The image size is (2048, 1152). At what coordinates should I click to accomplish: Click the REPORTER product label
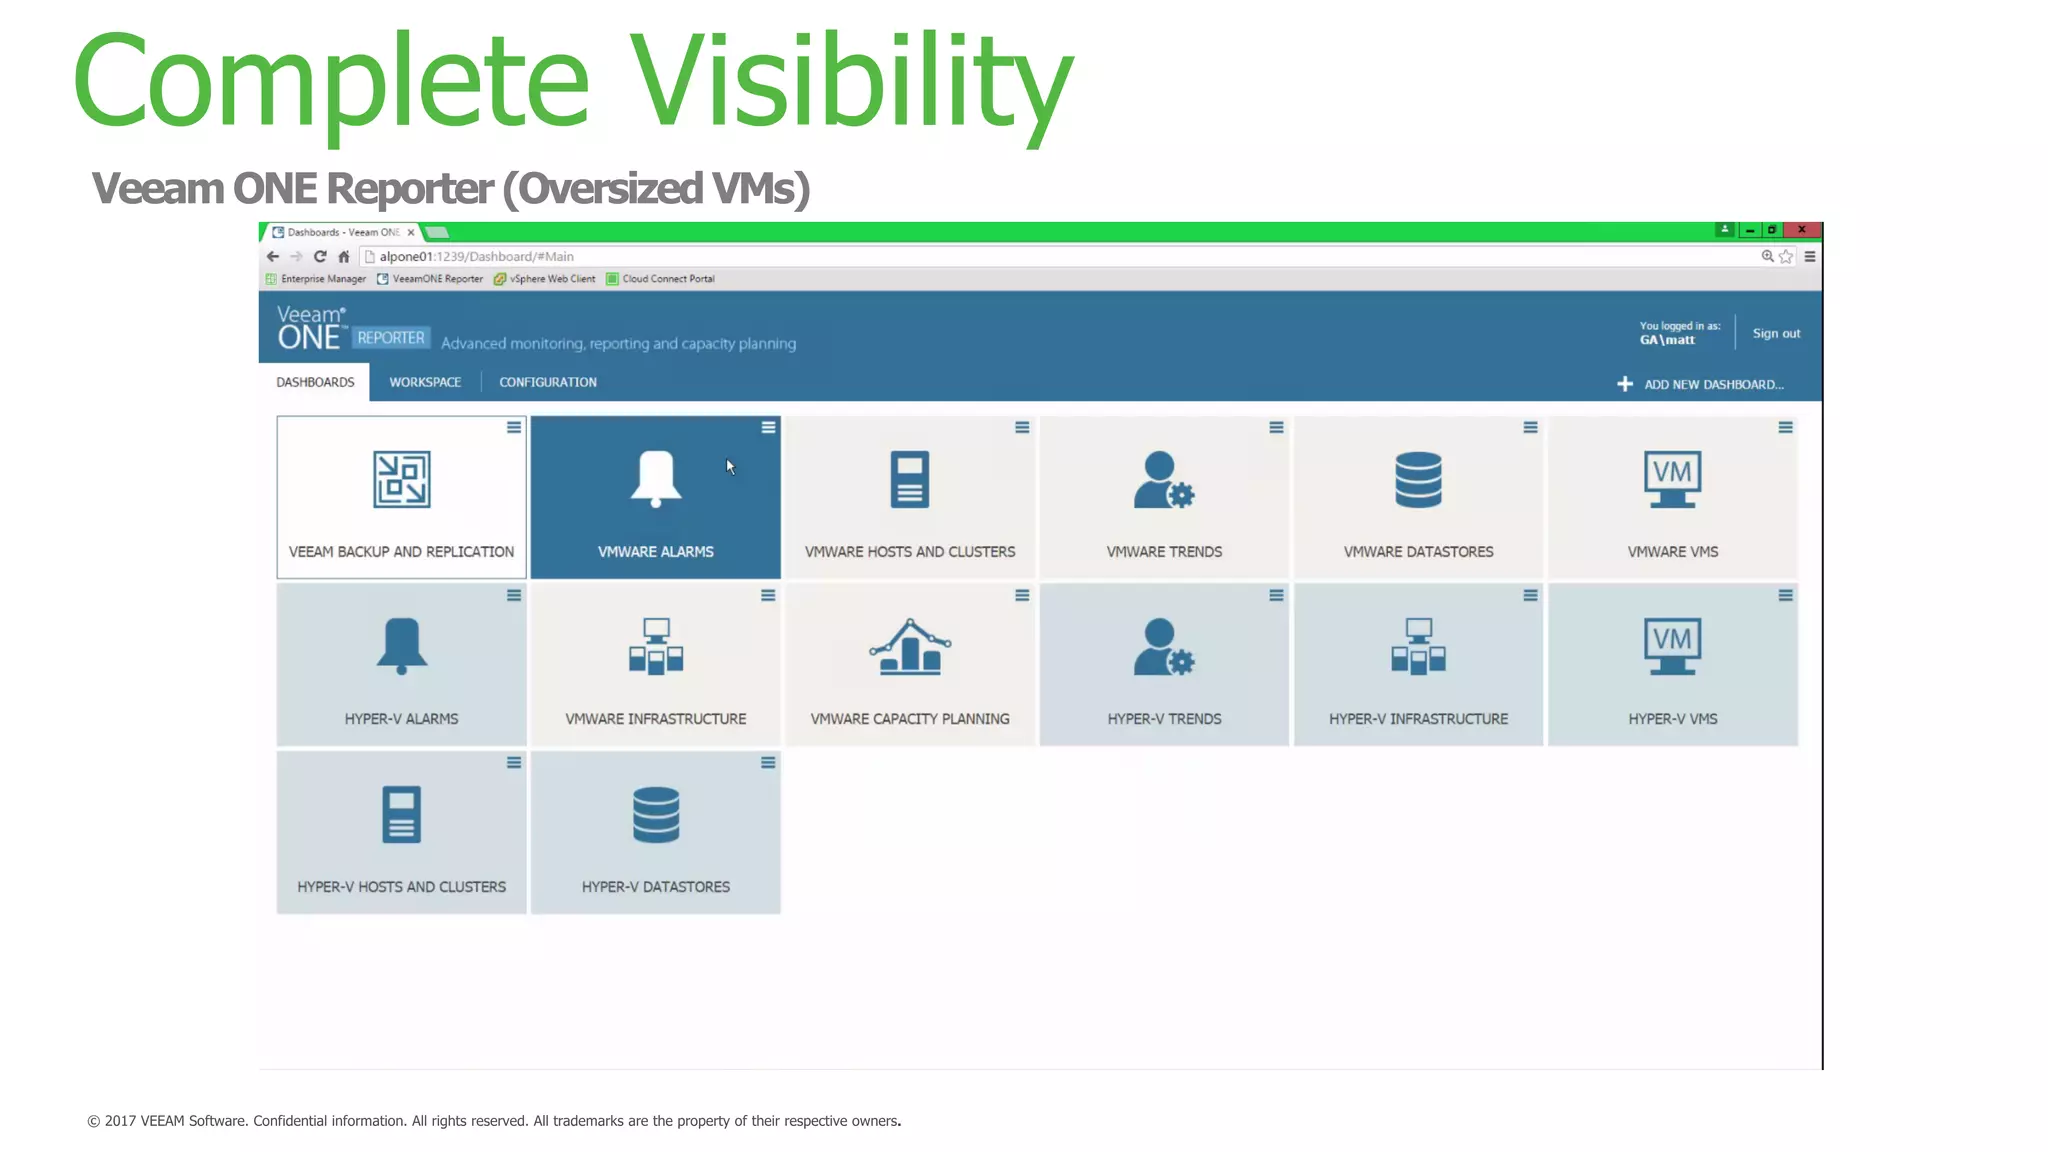click(391, 338)
